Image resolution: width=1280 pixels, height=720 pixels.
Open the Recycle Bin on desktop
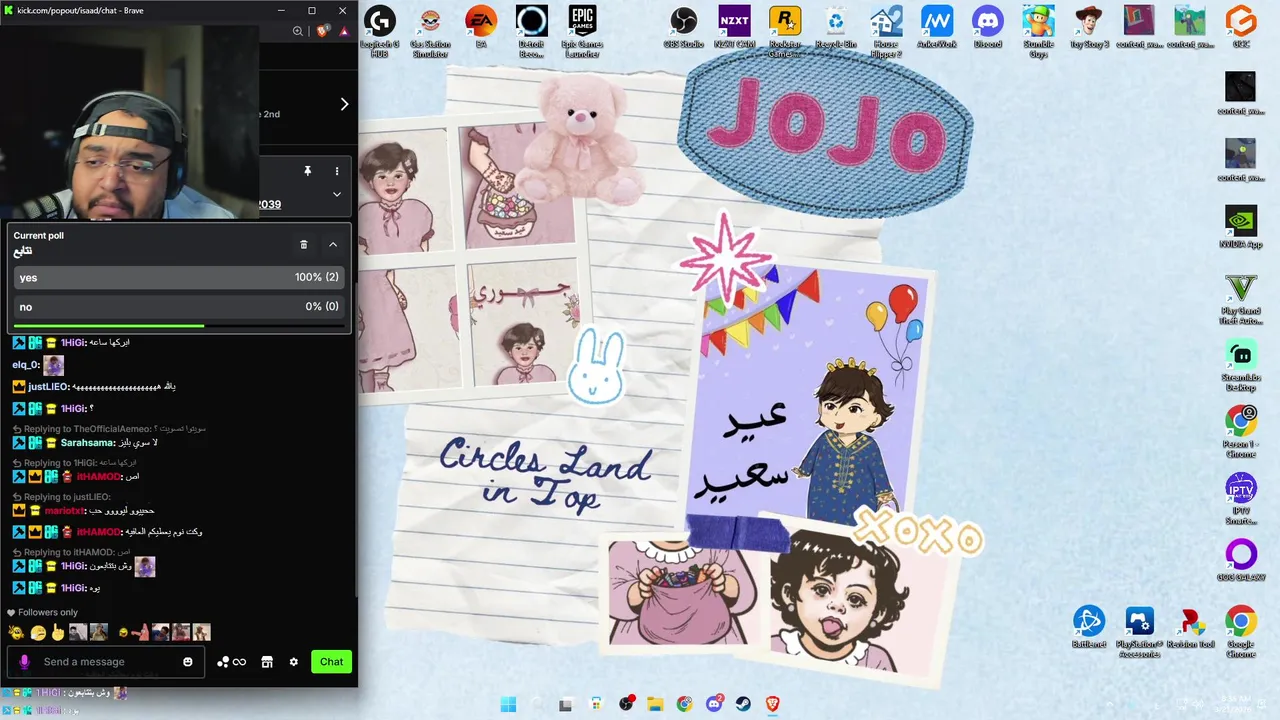836,27
